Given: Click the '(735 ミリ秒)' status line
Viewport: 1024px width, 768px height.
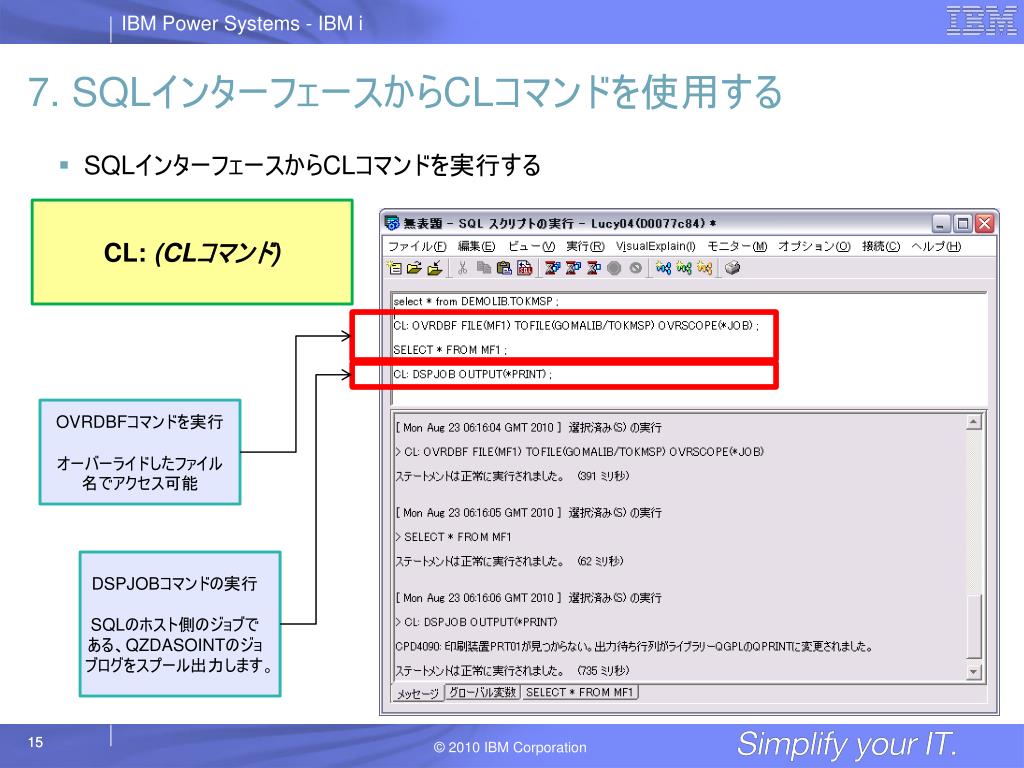Looking at the screenshot, I should click(512, 671).
